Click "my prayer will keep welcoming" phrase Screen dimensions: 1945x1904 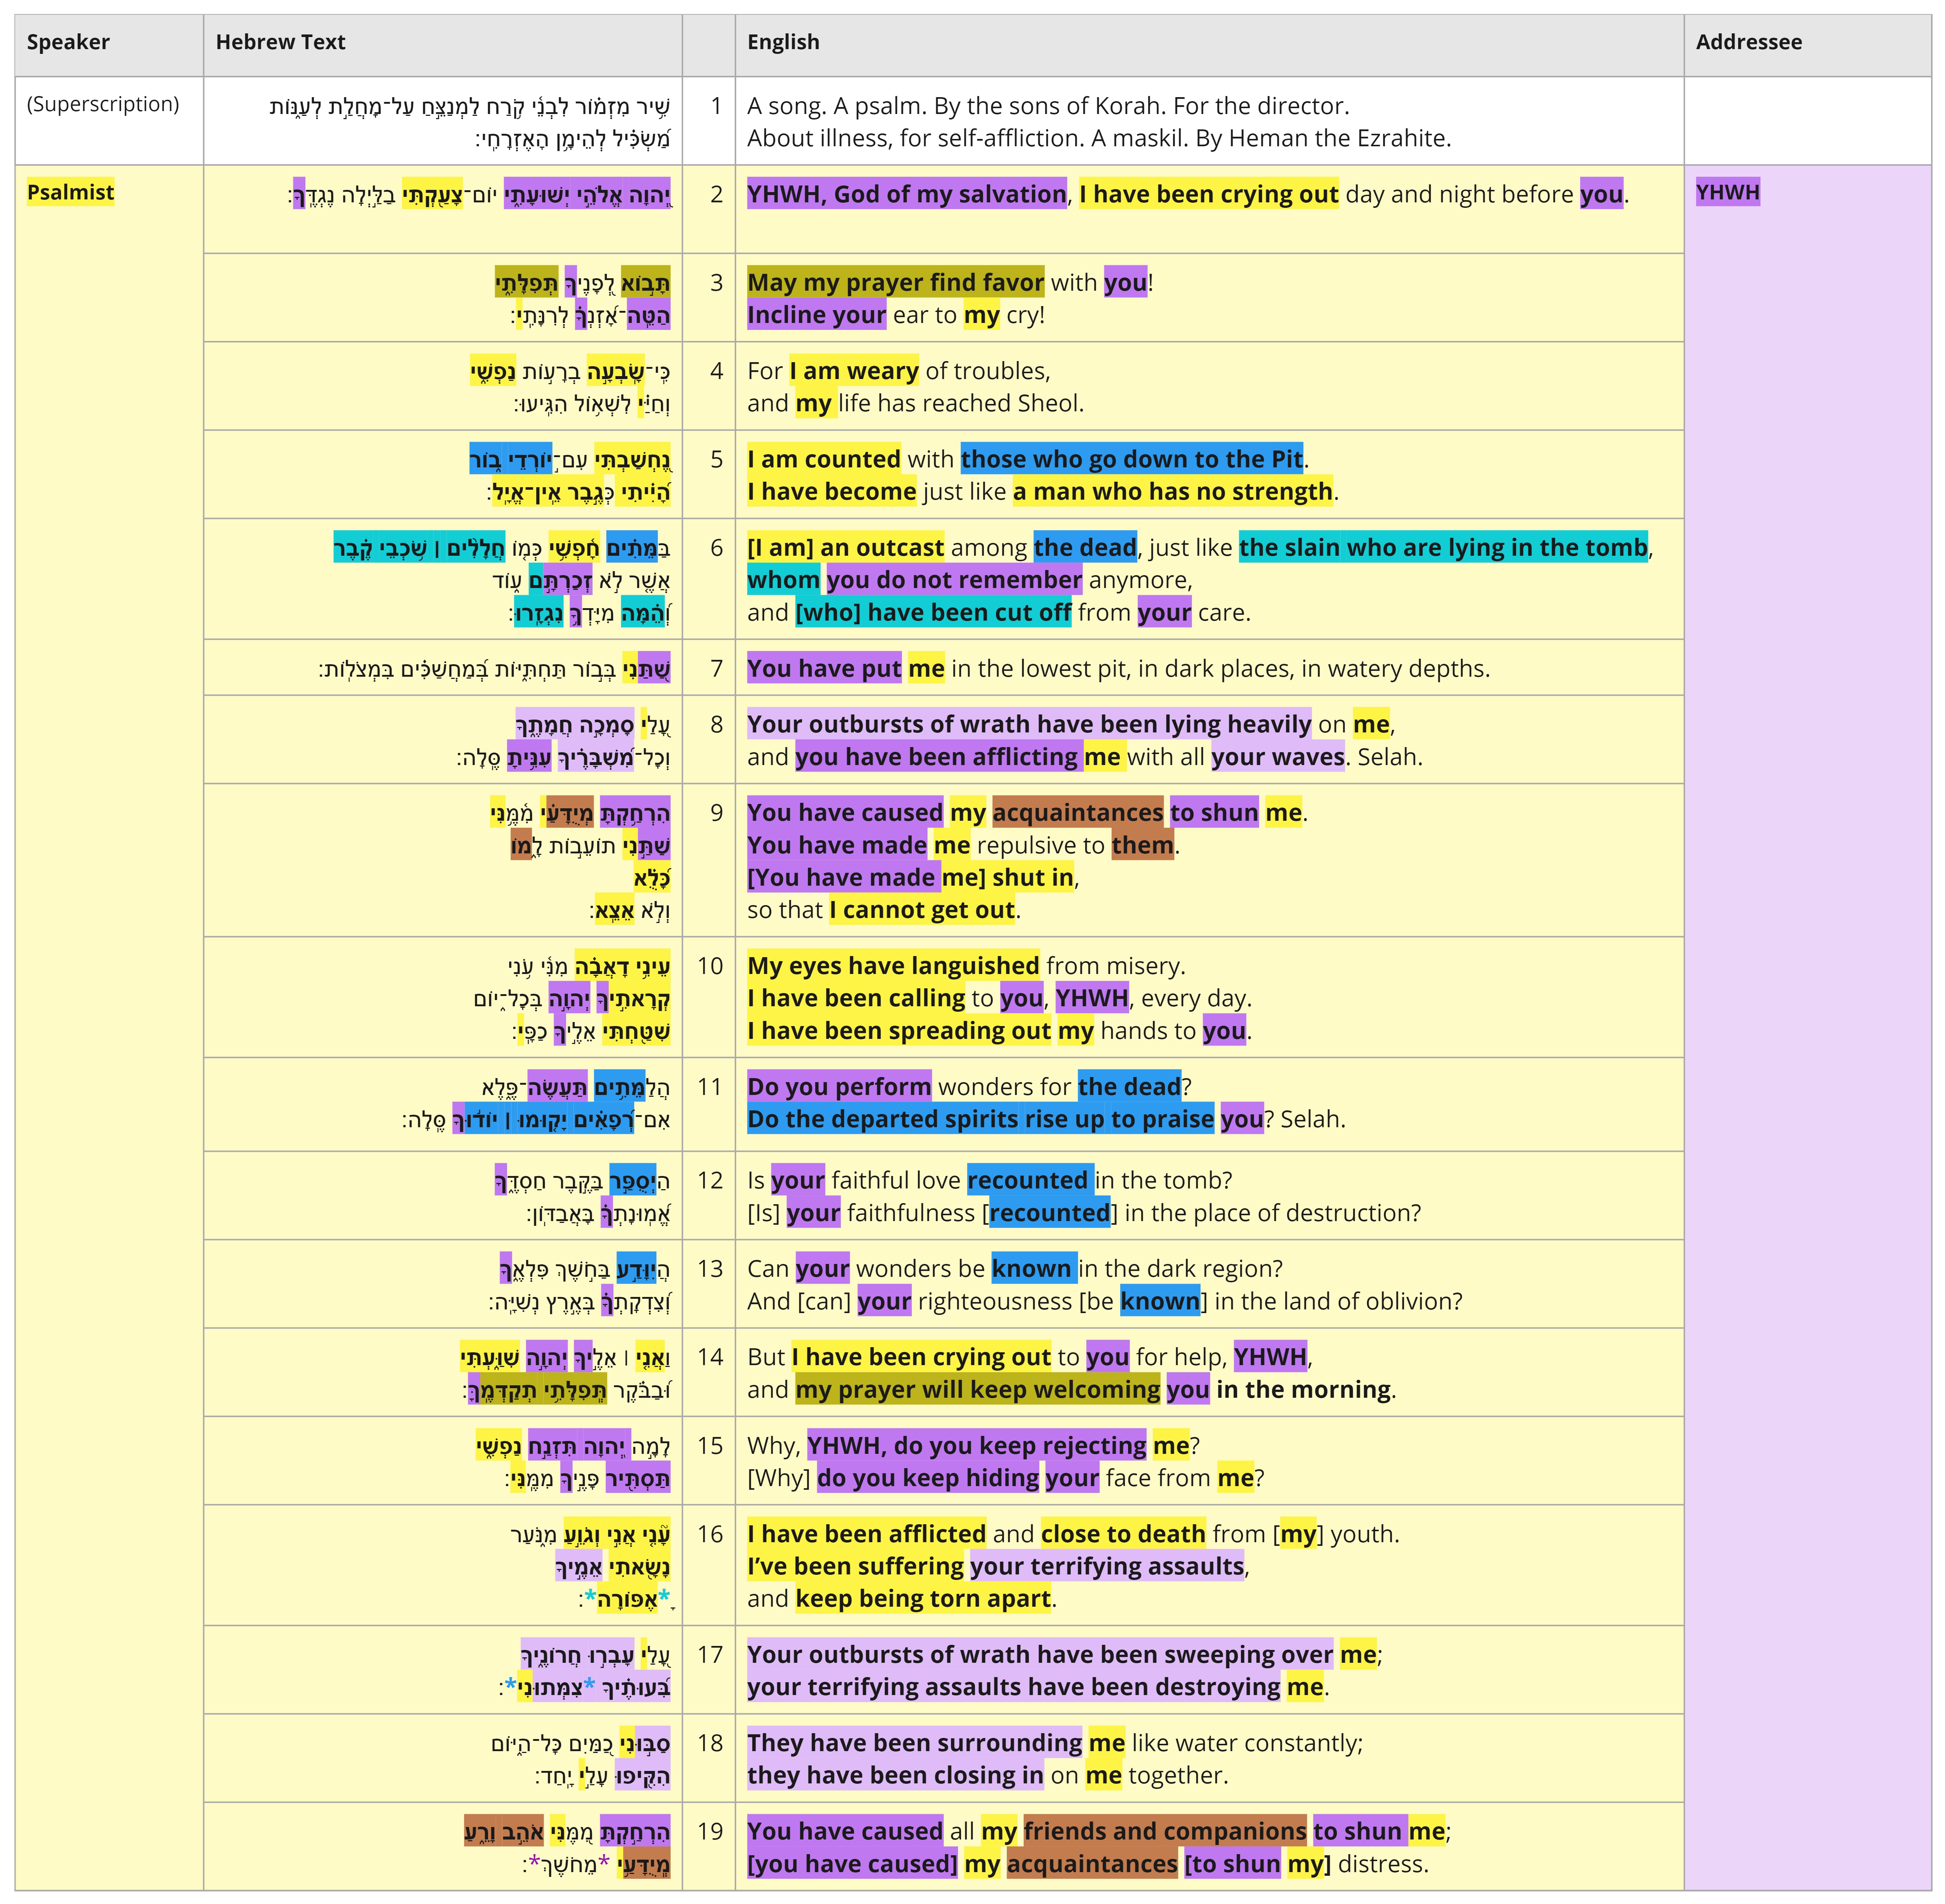[x=978, y=1389]
